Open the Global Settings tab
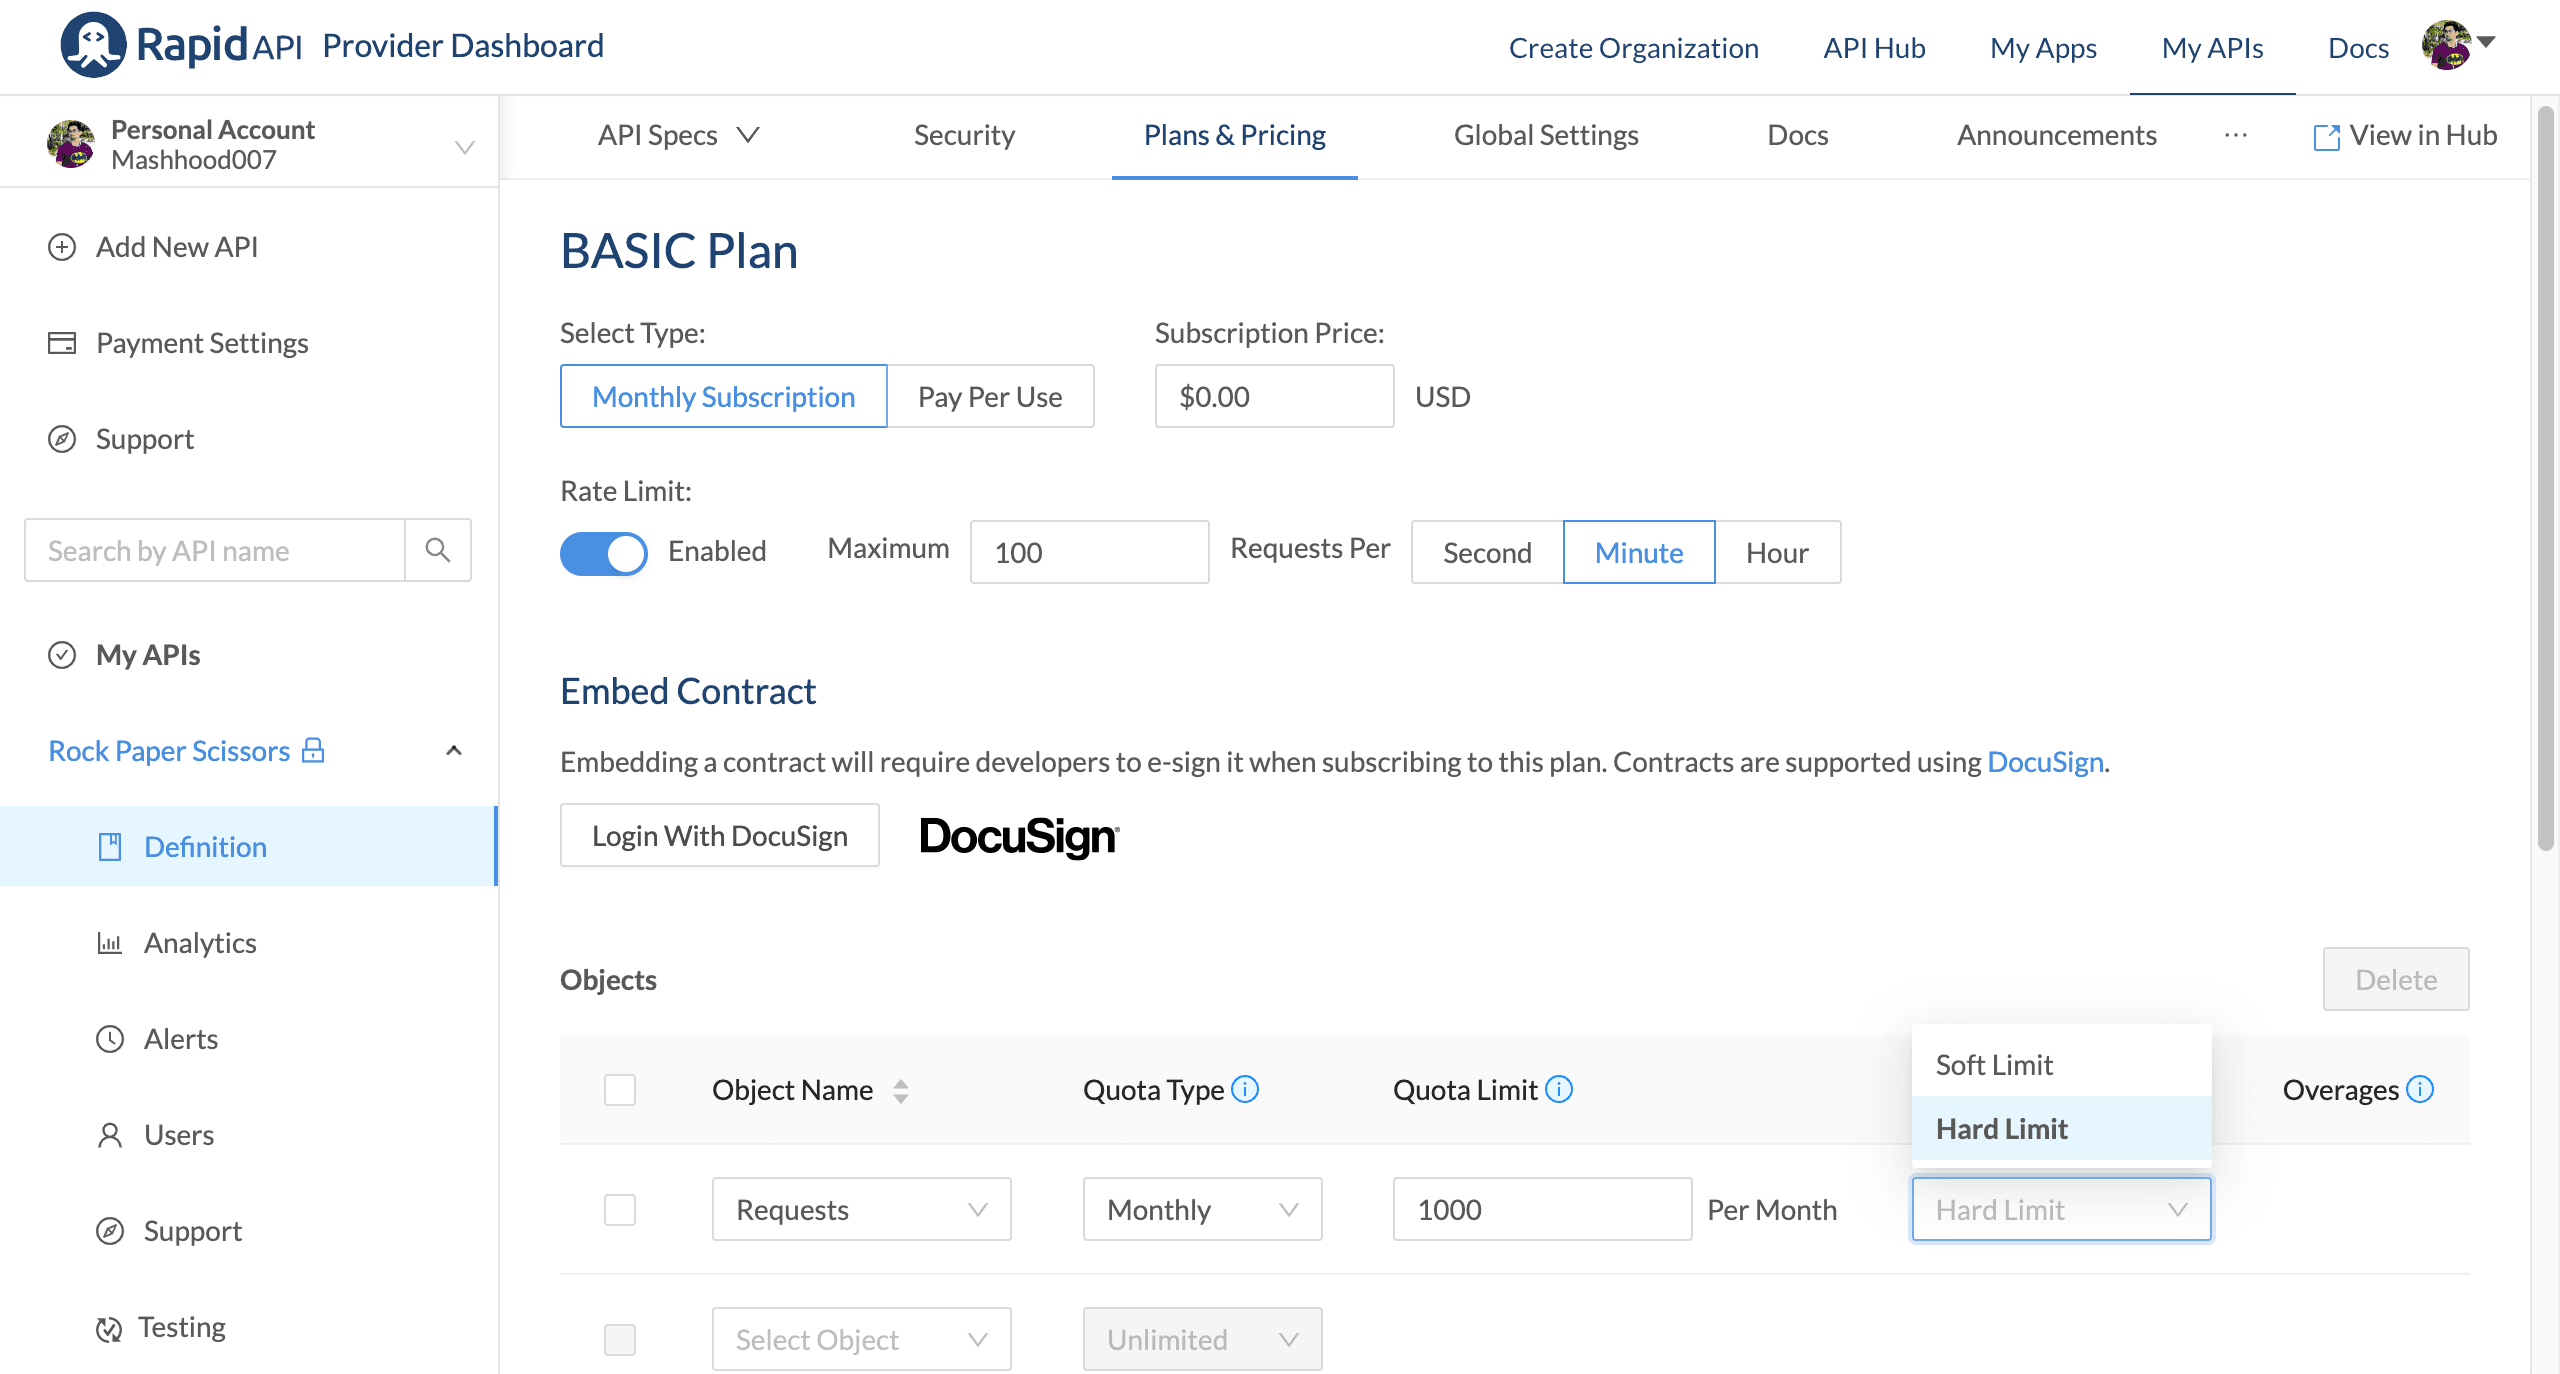The width and height of the screenshot is (2560, 1374). point(1546,135)
